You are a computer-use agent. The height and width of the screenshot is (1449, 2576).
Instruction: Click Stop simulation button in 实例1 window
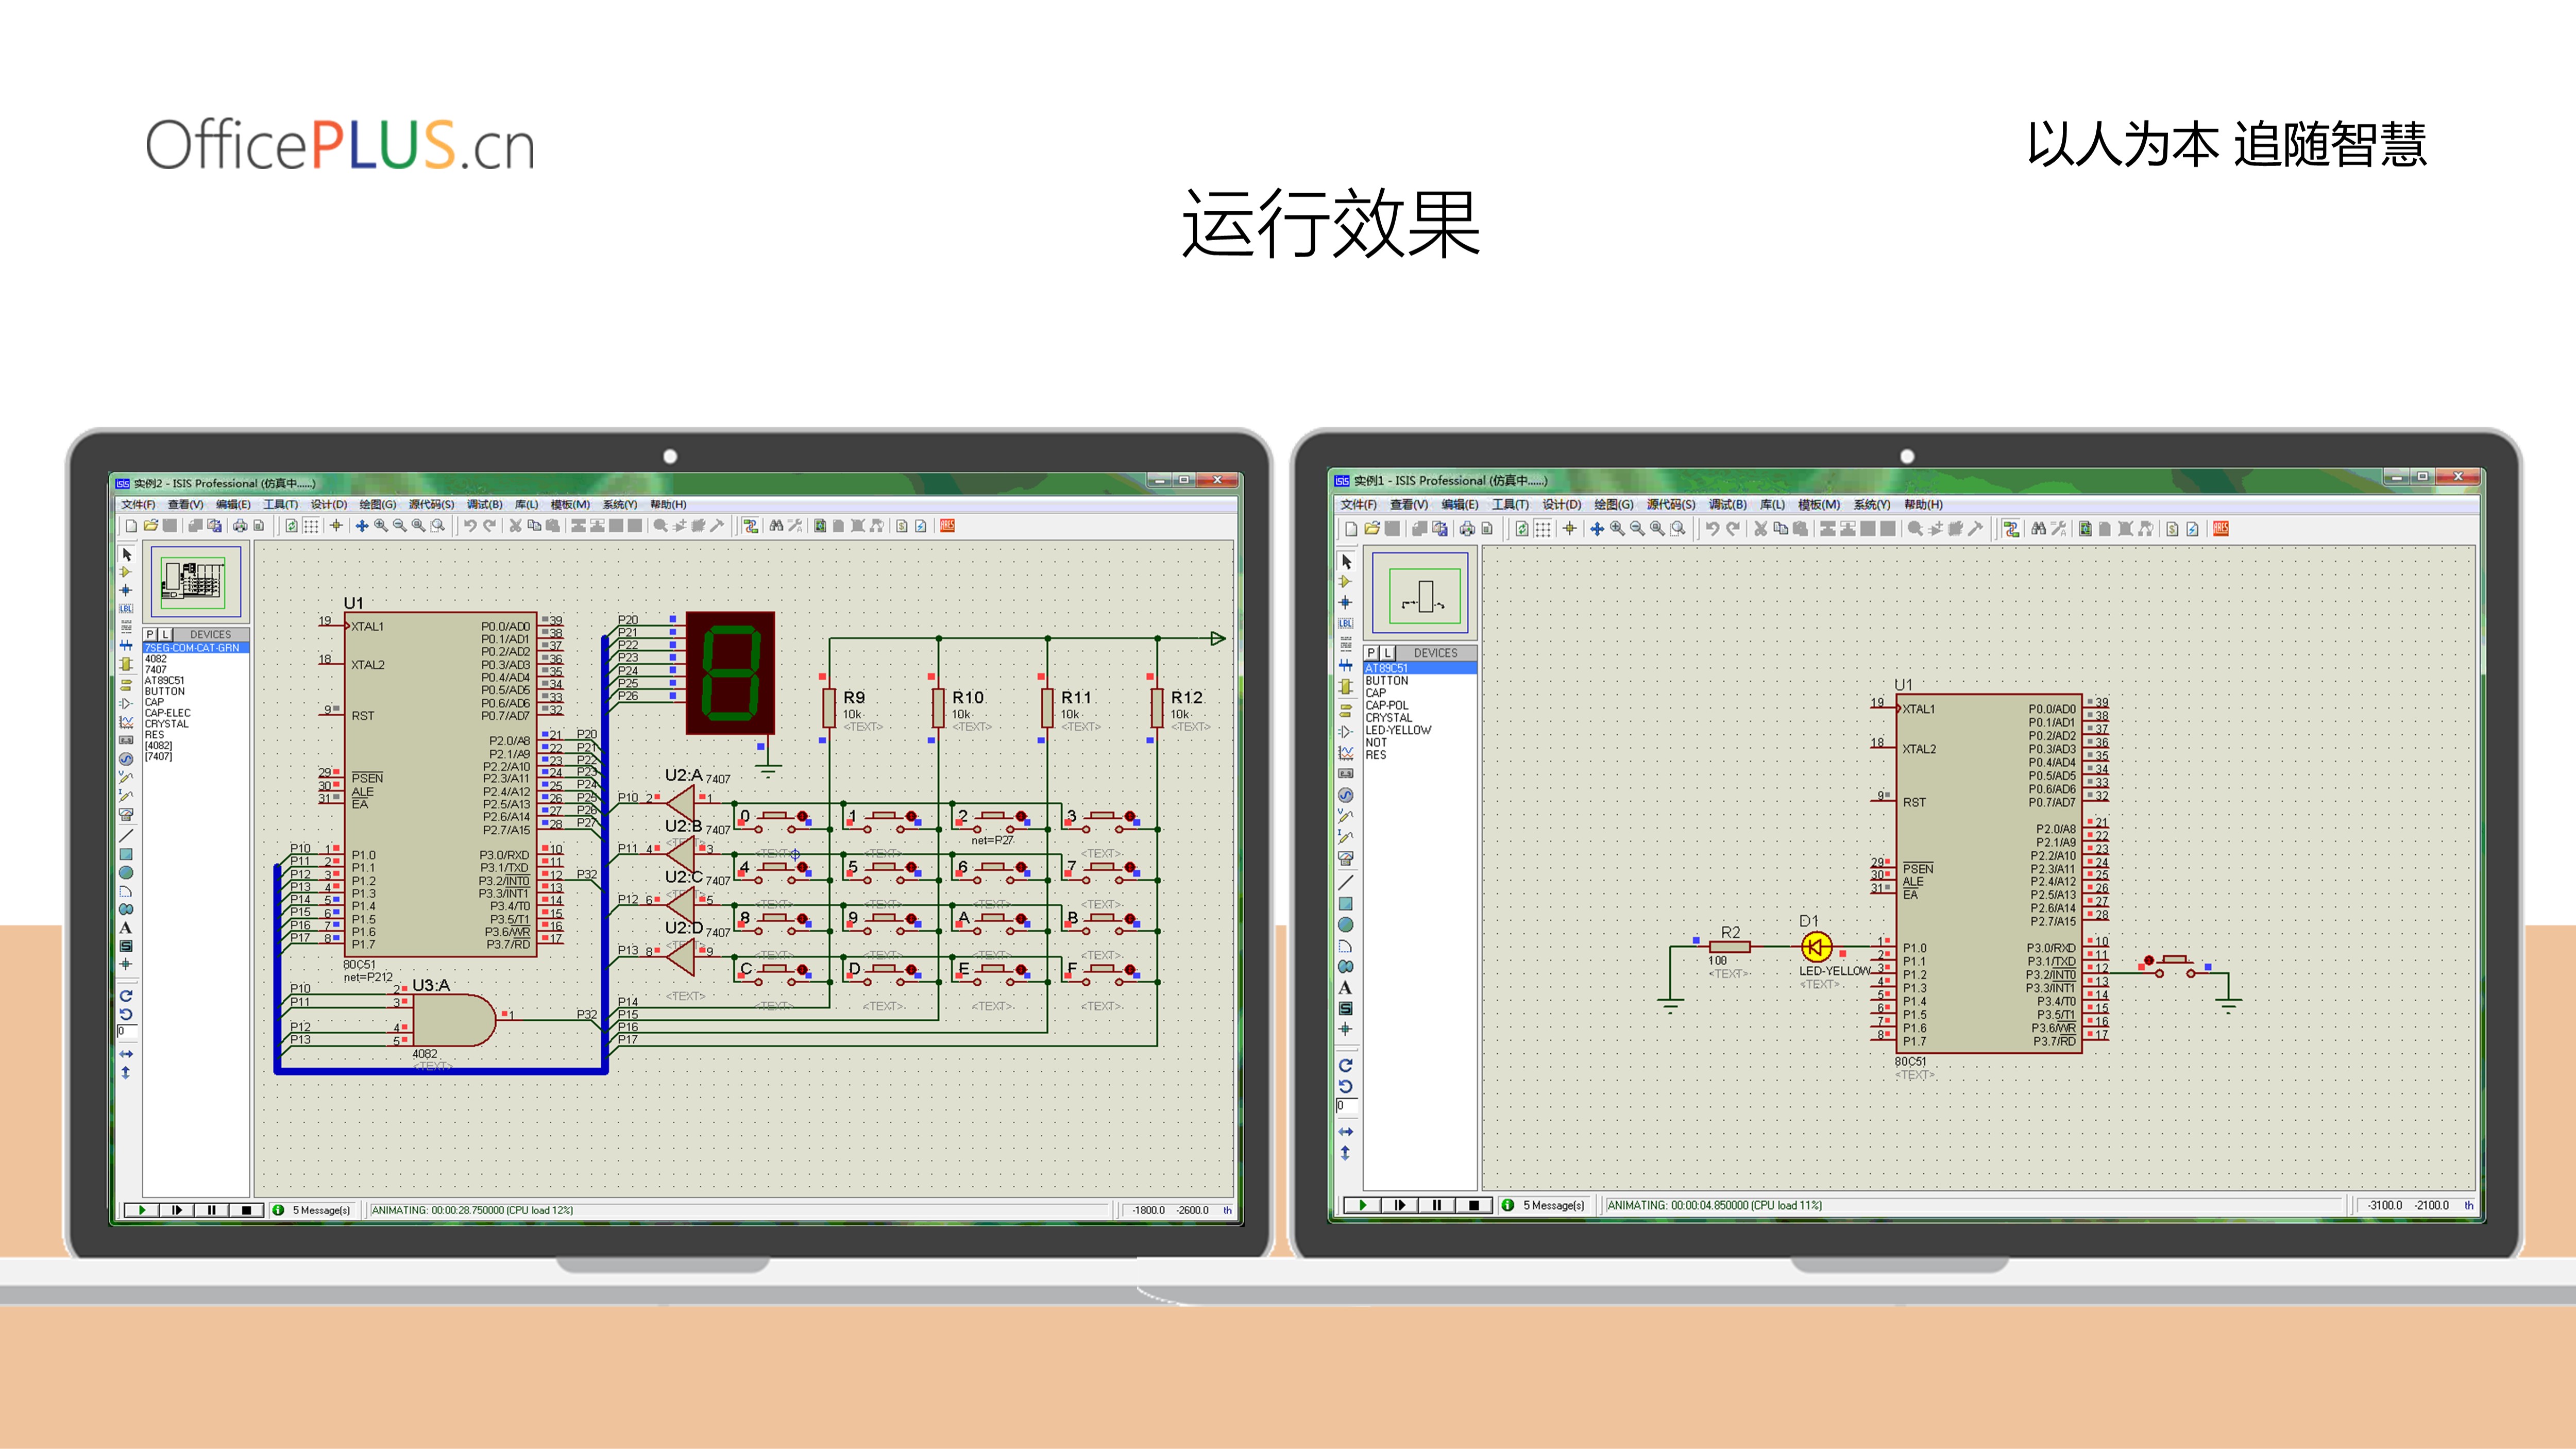pyautogui.click(x=1474, y=1205)
